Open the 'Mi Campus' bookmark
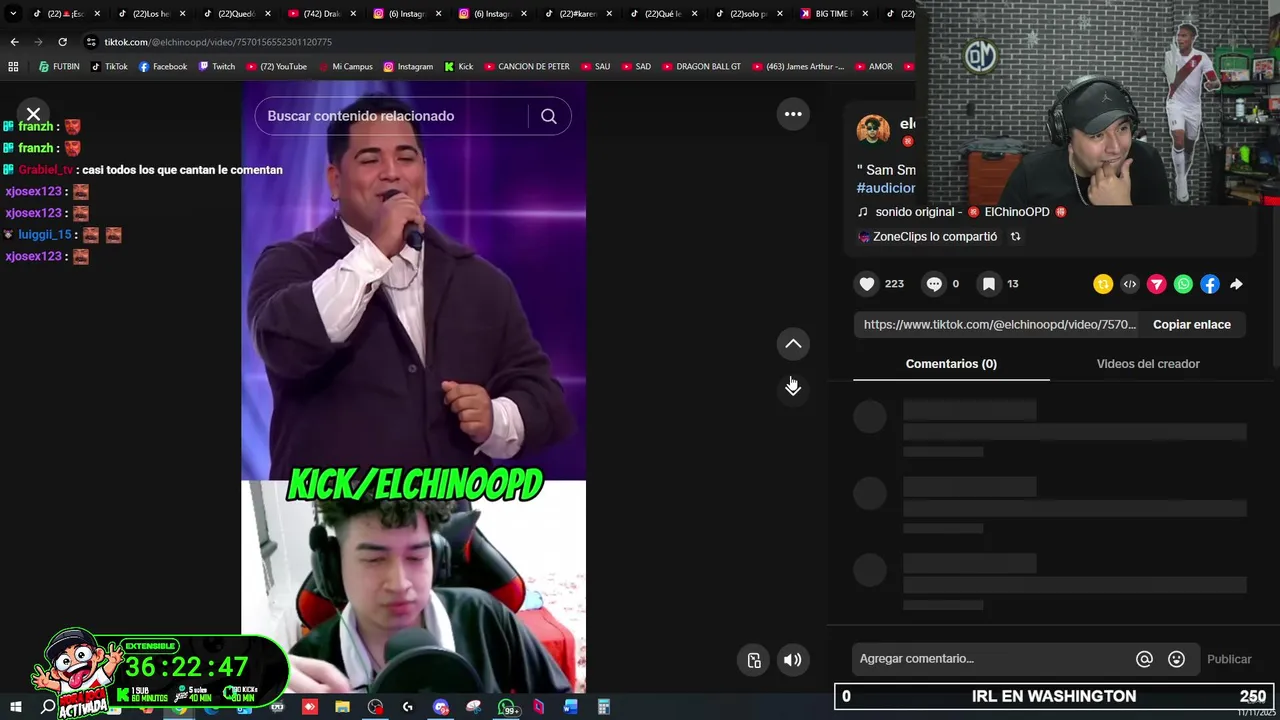 coord(345,67)
